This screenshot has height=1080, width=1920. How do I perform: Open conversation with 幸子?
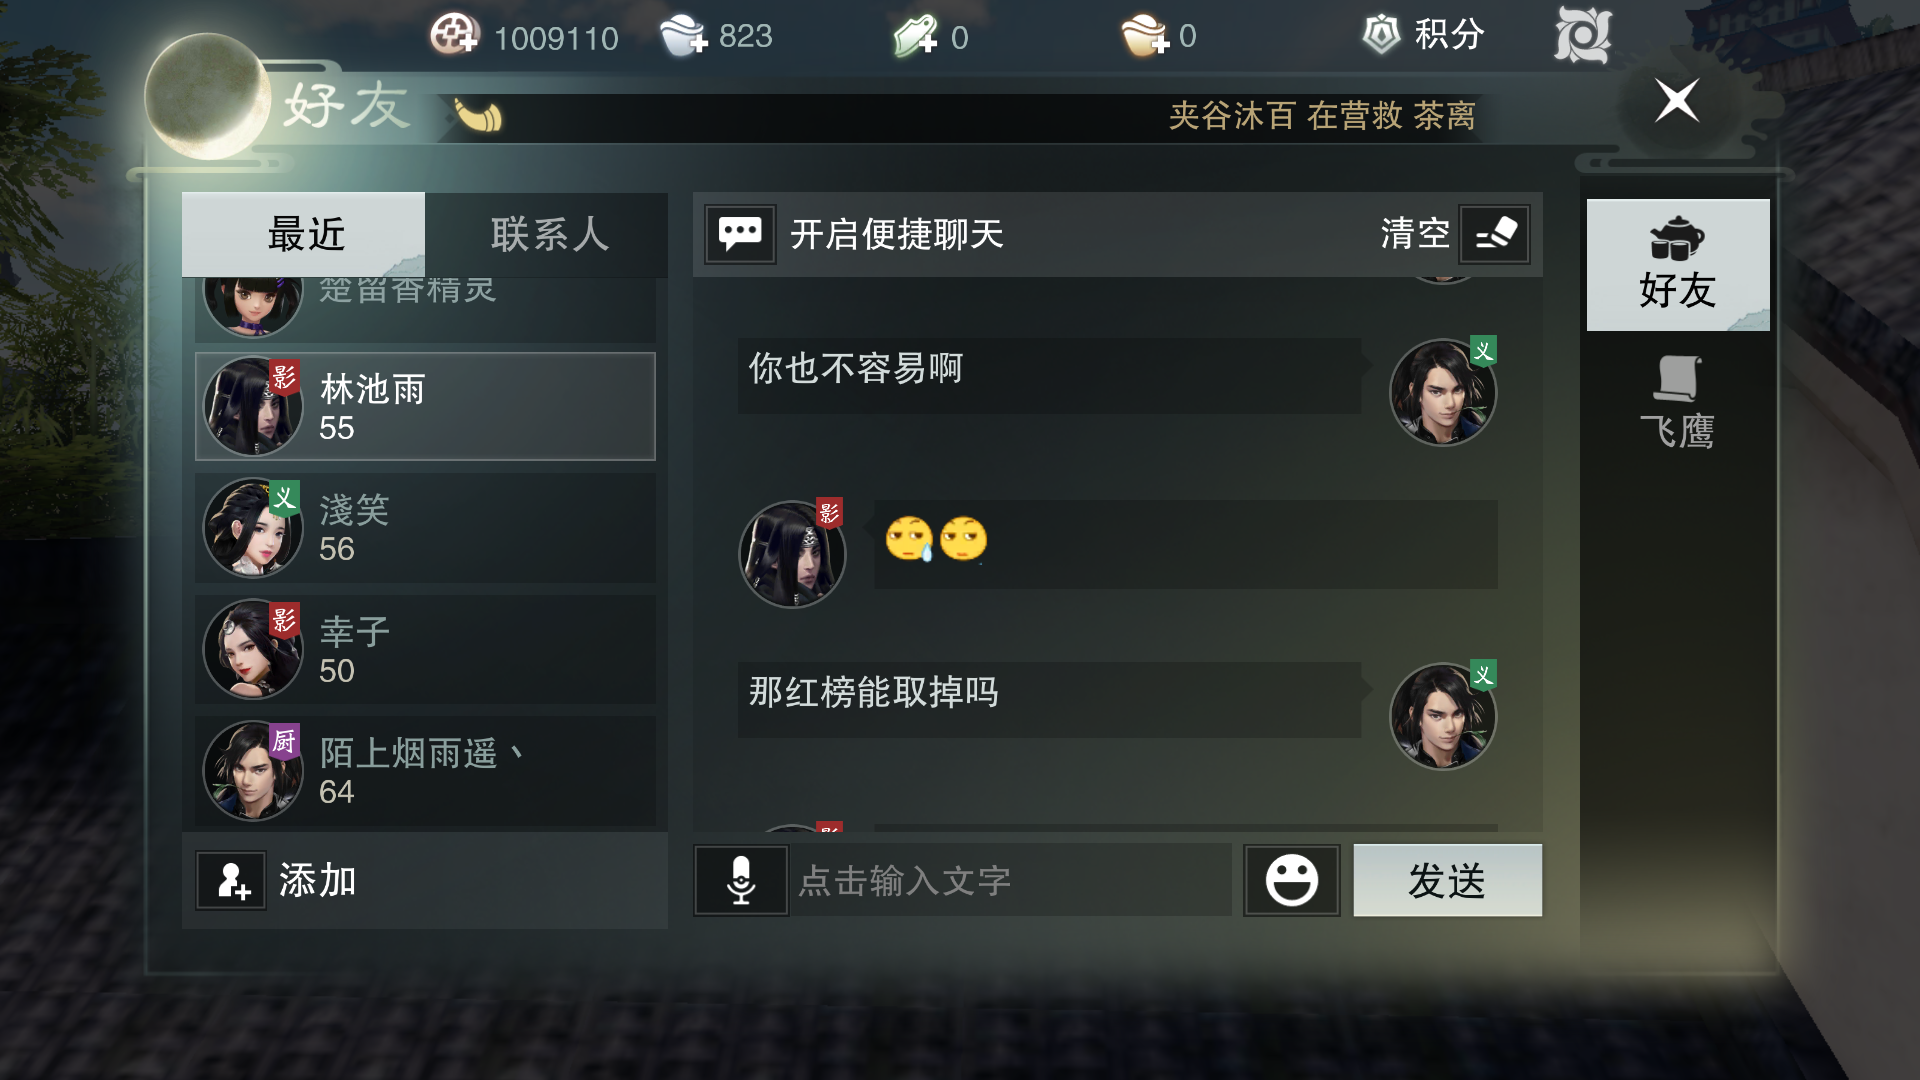[425, 650]
